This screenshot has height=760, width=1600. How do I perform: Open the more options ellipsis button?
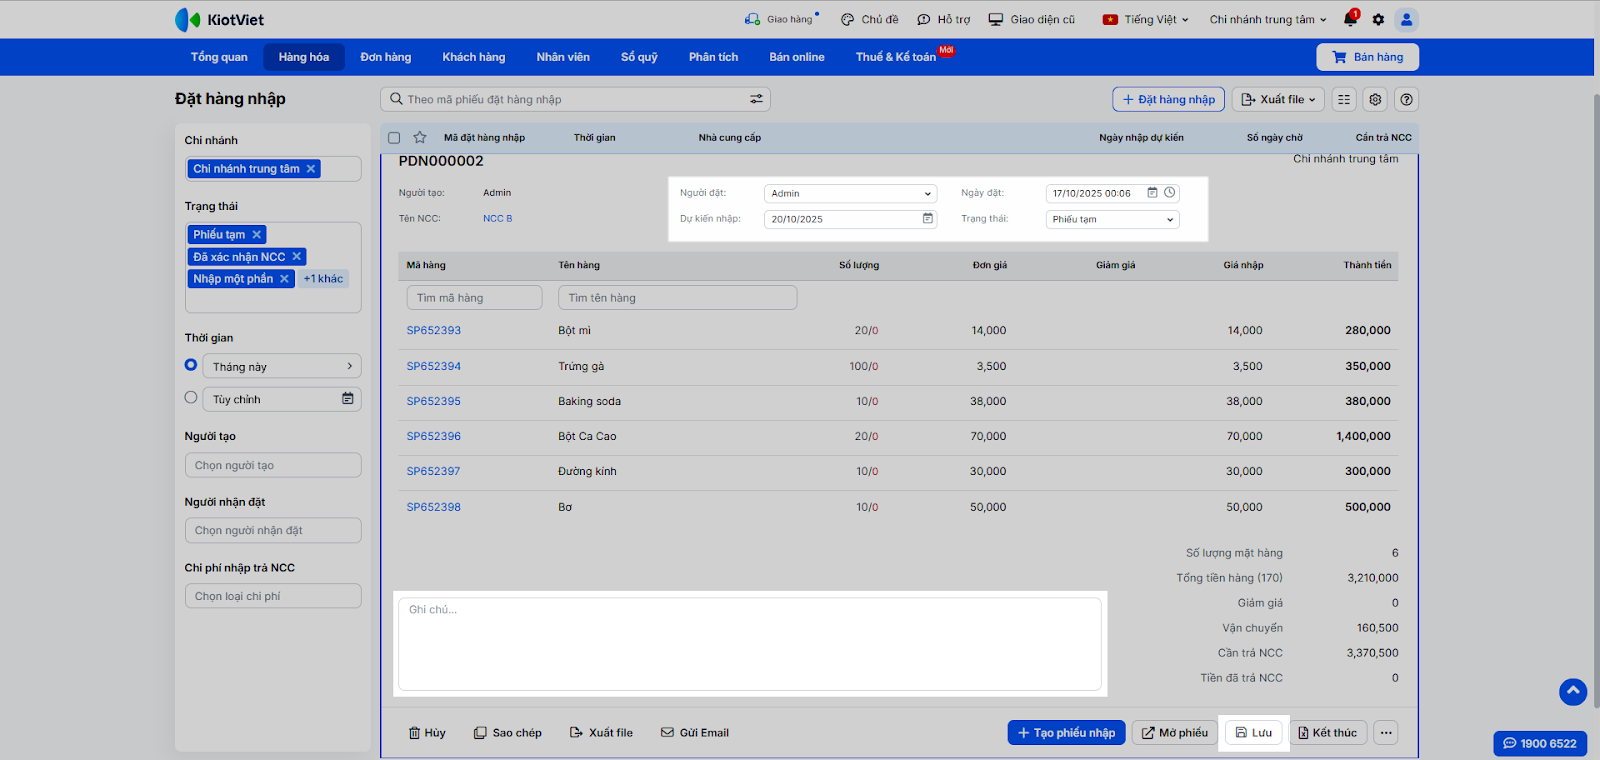[1386, 733]
